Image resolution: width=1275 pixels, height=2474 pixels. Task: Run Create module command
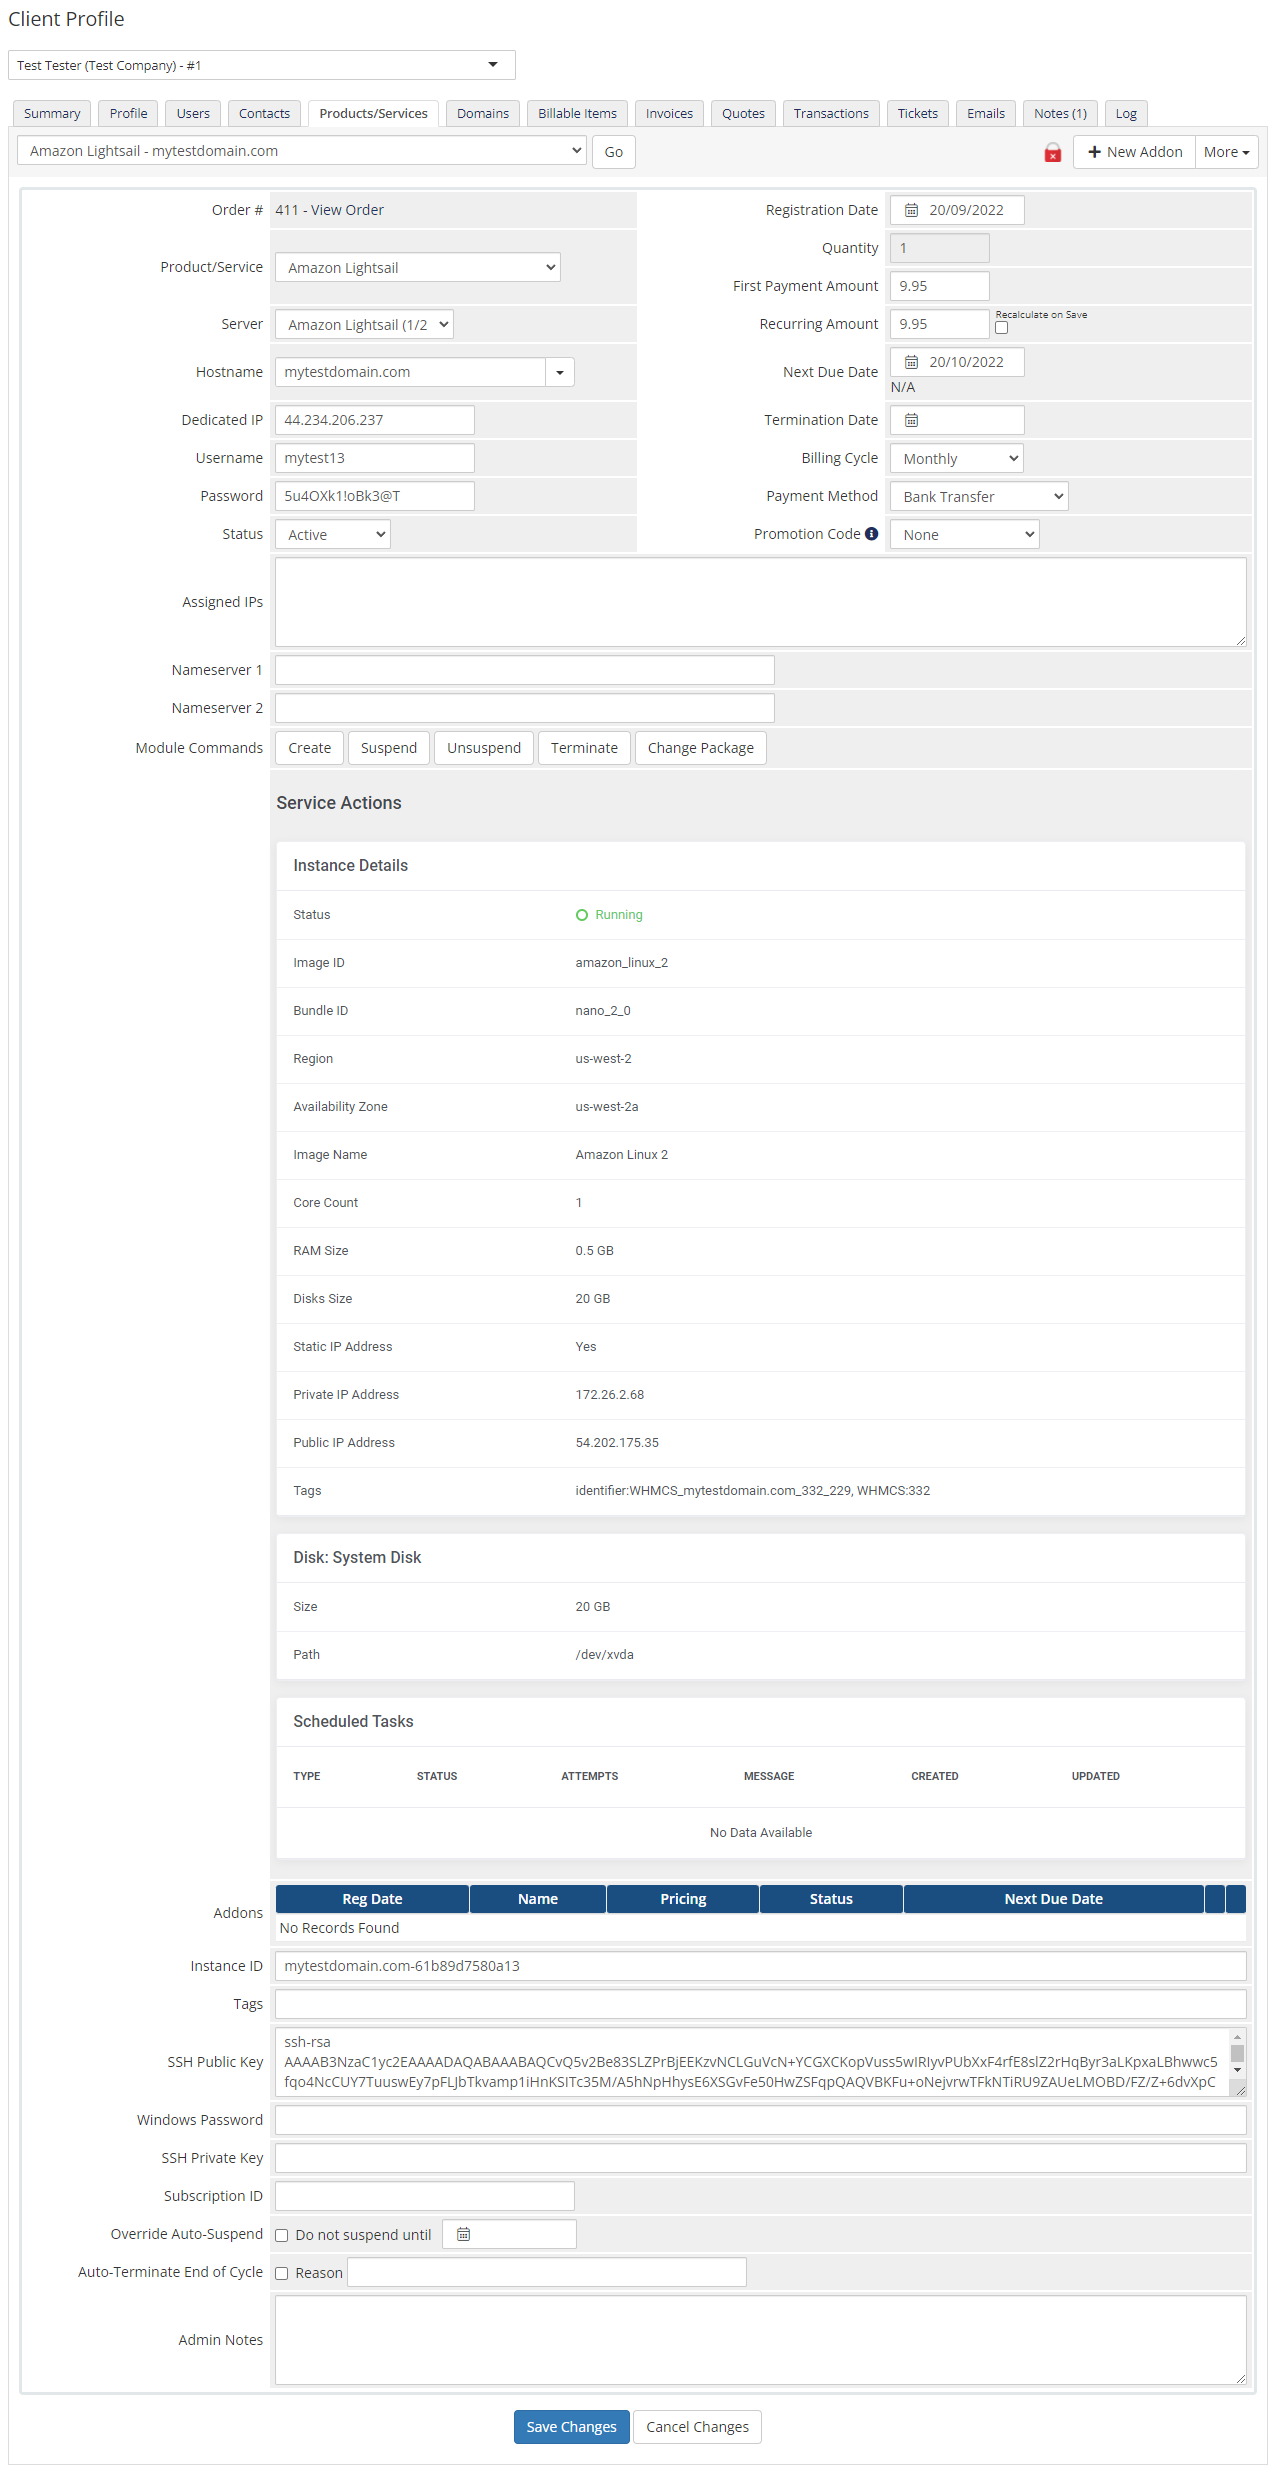click(x=310, y=748)
